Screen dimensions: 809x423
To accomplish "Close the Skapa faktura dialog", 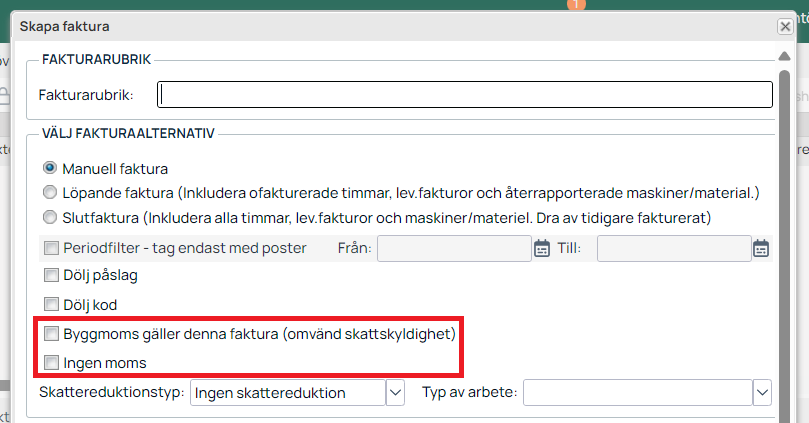I will click(785, 26).
